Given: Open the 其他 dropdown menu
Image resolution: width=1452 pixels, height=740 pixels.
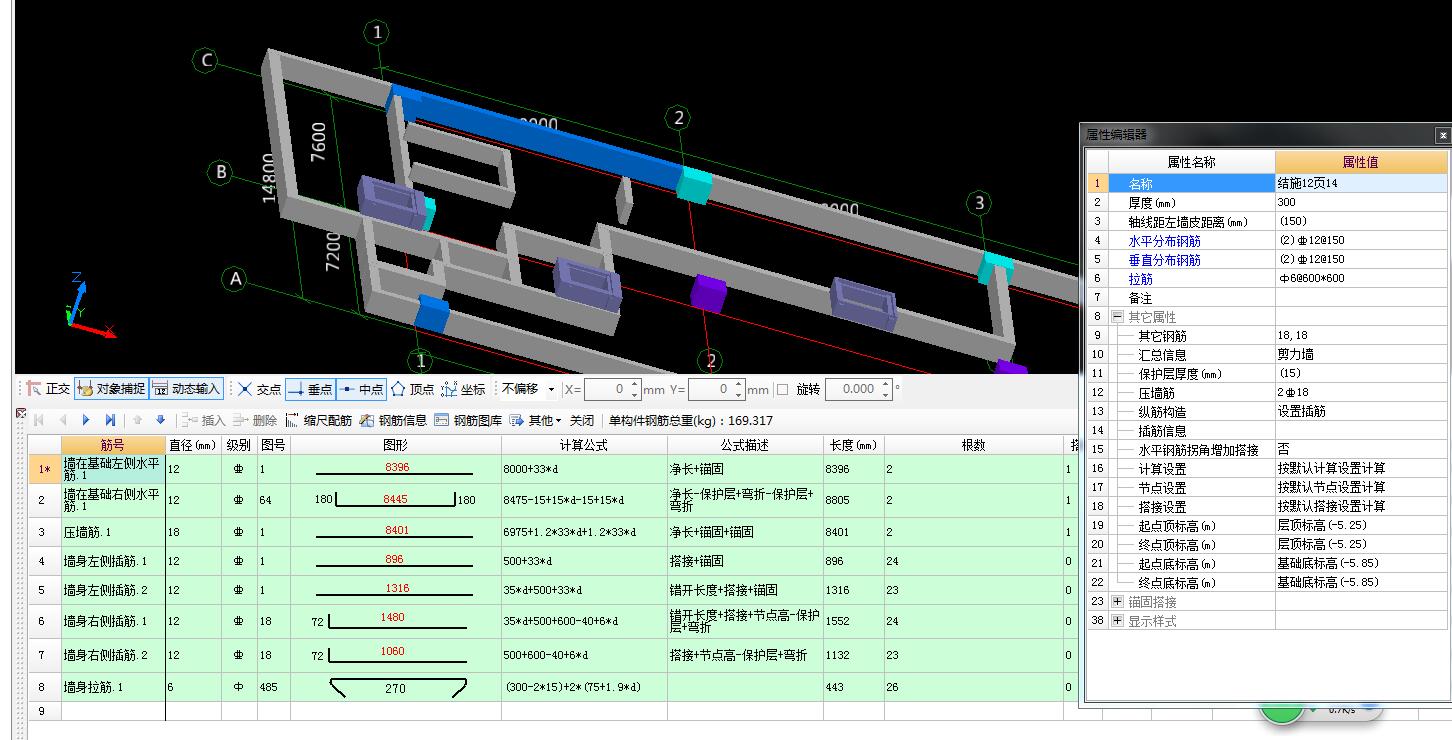Looking at the screenshot, I should [x=535, y=420].
